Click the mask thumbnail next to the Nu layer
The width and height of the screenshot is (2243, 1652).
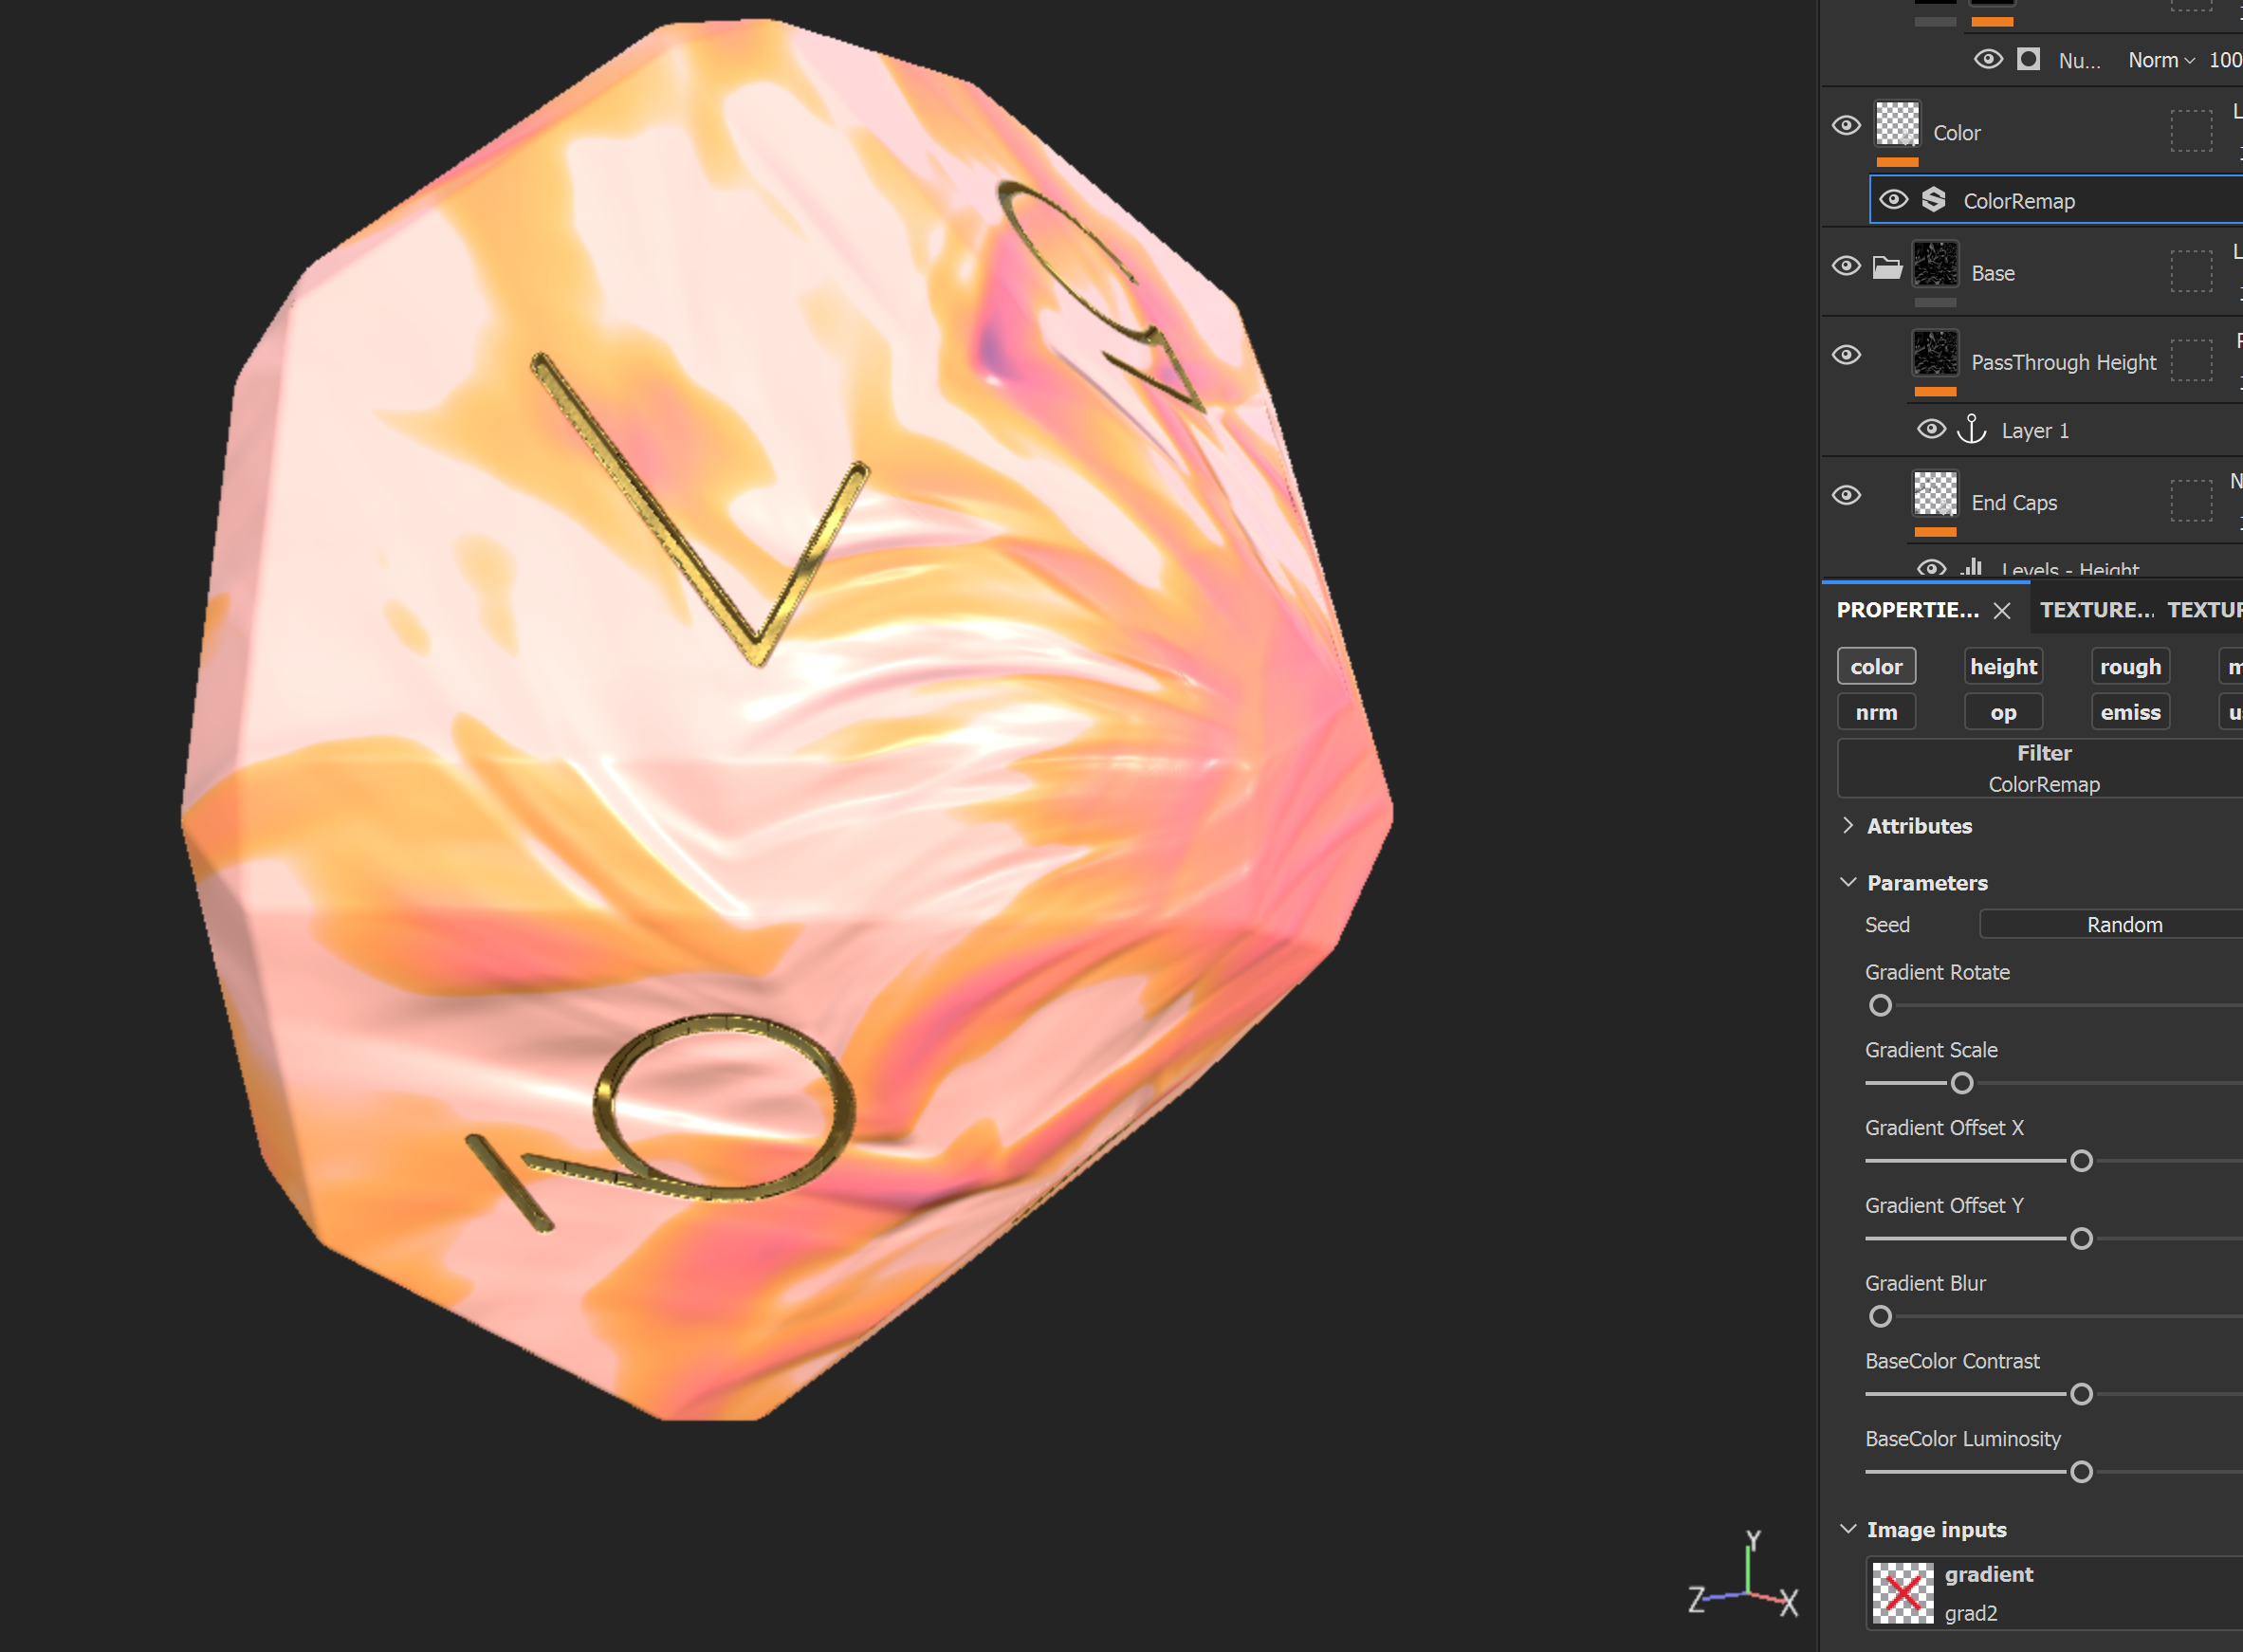point(2028,60)
